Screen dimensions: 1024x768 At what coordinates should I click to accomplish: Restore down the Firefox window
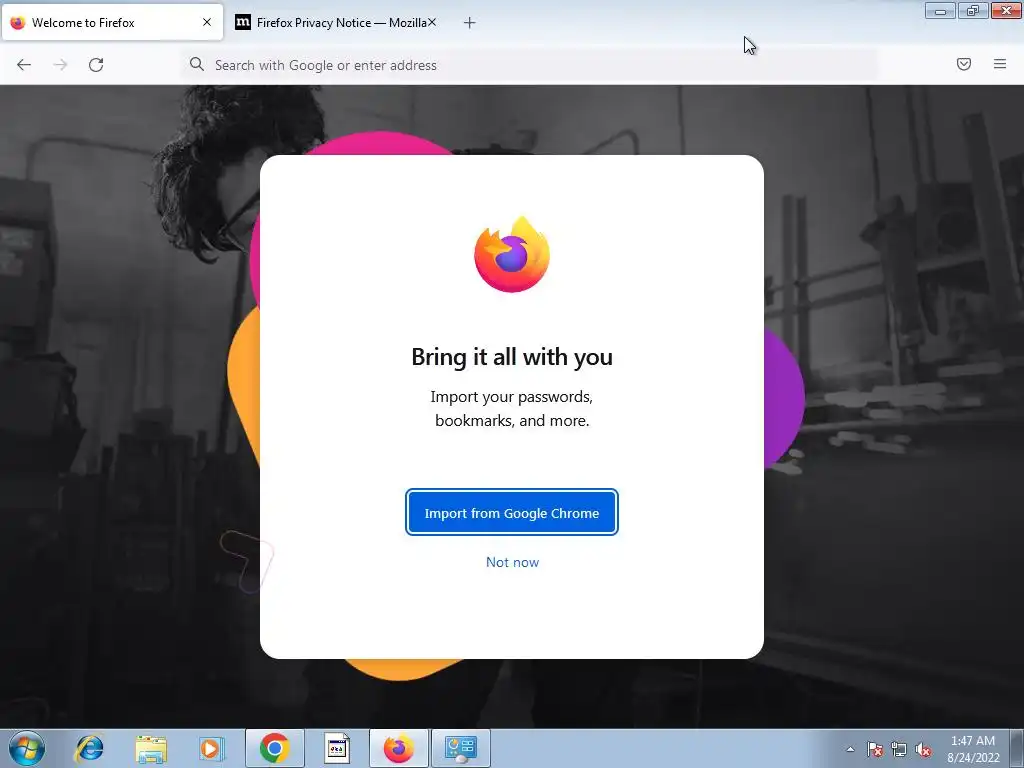[x=973, y=11]
